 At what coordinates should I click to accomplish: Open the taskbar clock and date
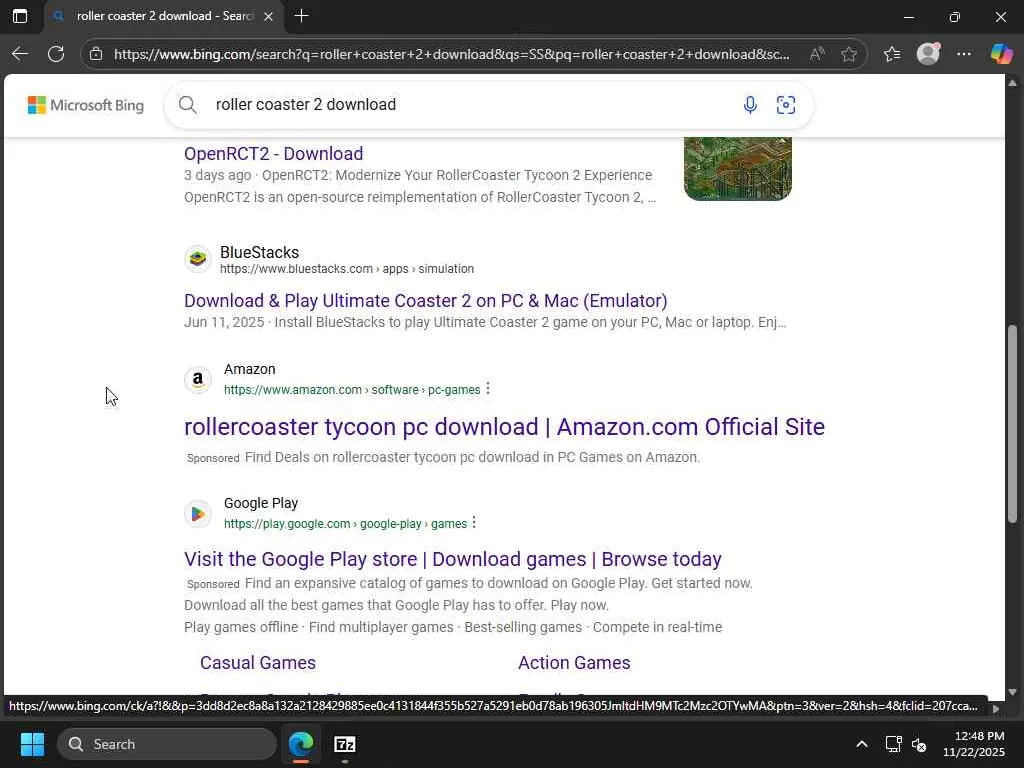(974, 744)
